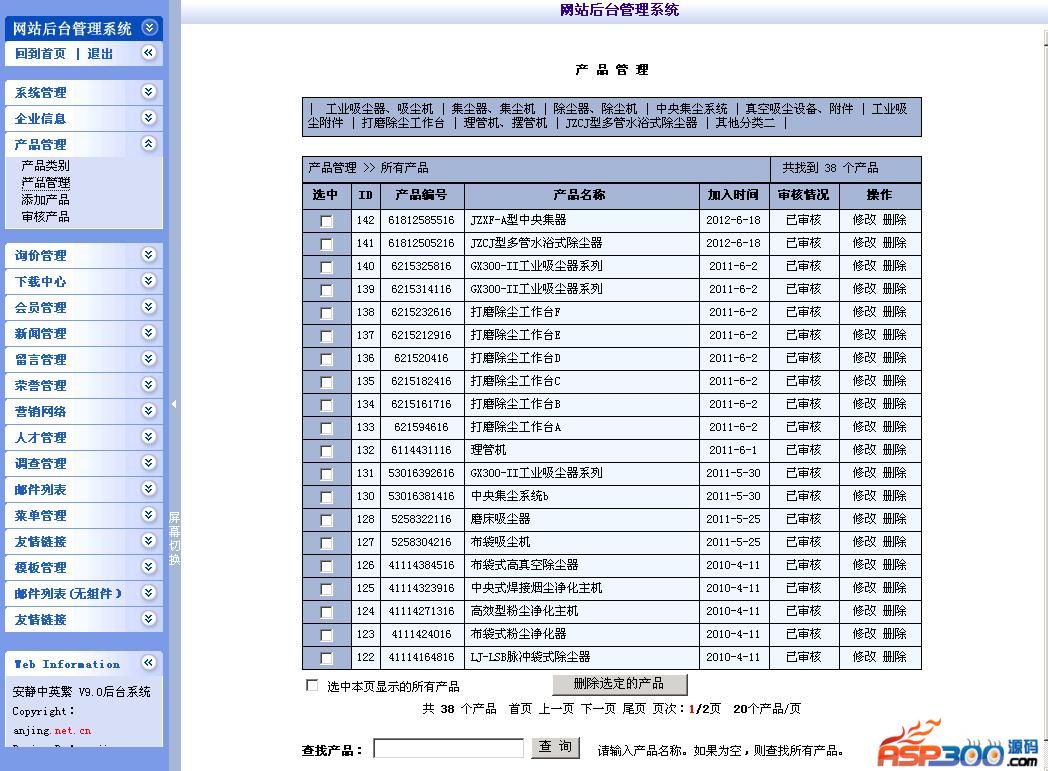Screen dimensions: 1048x771
Task: Click 修改 for JZXF-A型中央集器
Action: (x=864, y=220)
